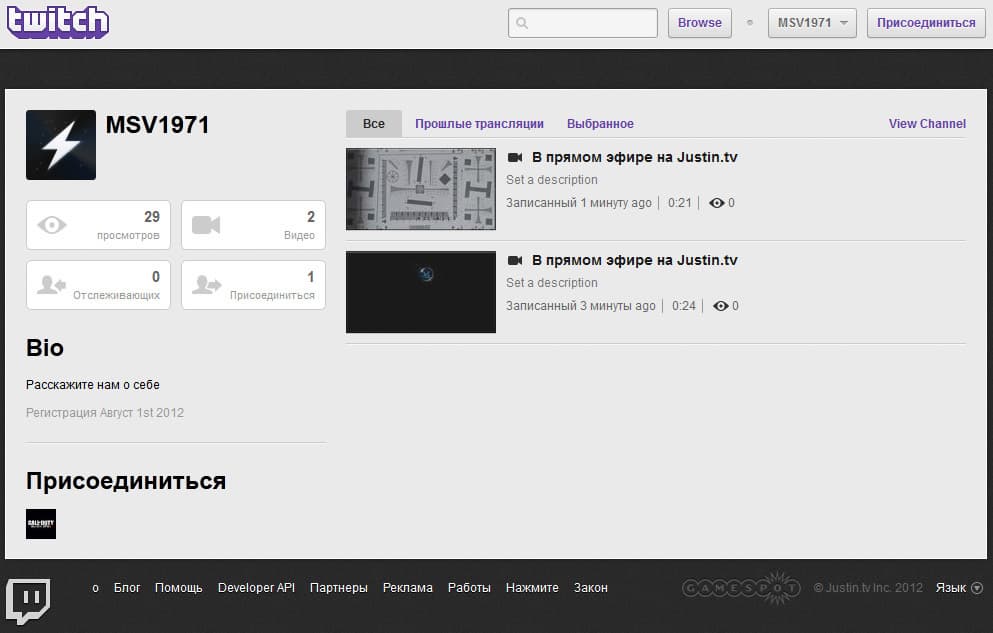
Task: Click the GameSpot logo in the footer
Action: [742, 588]
